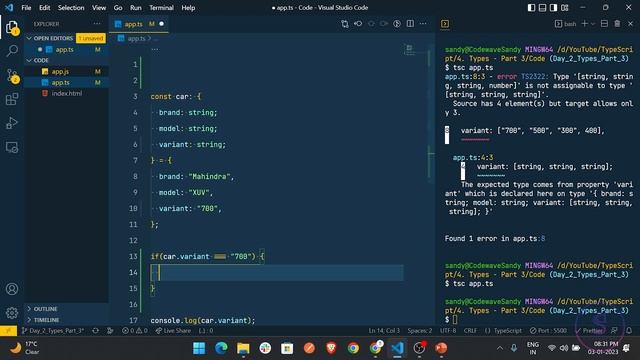This screenshot has height=360, width=640.
Task: Toggle the secondary side bar
Action: (x=553, y=8)
